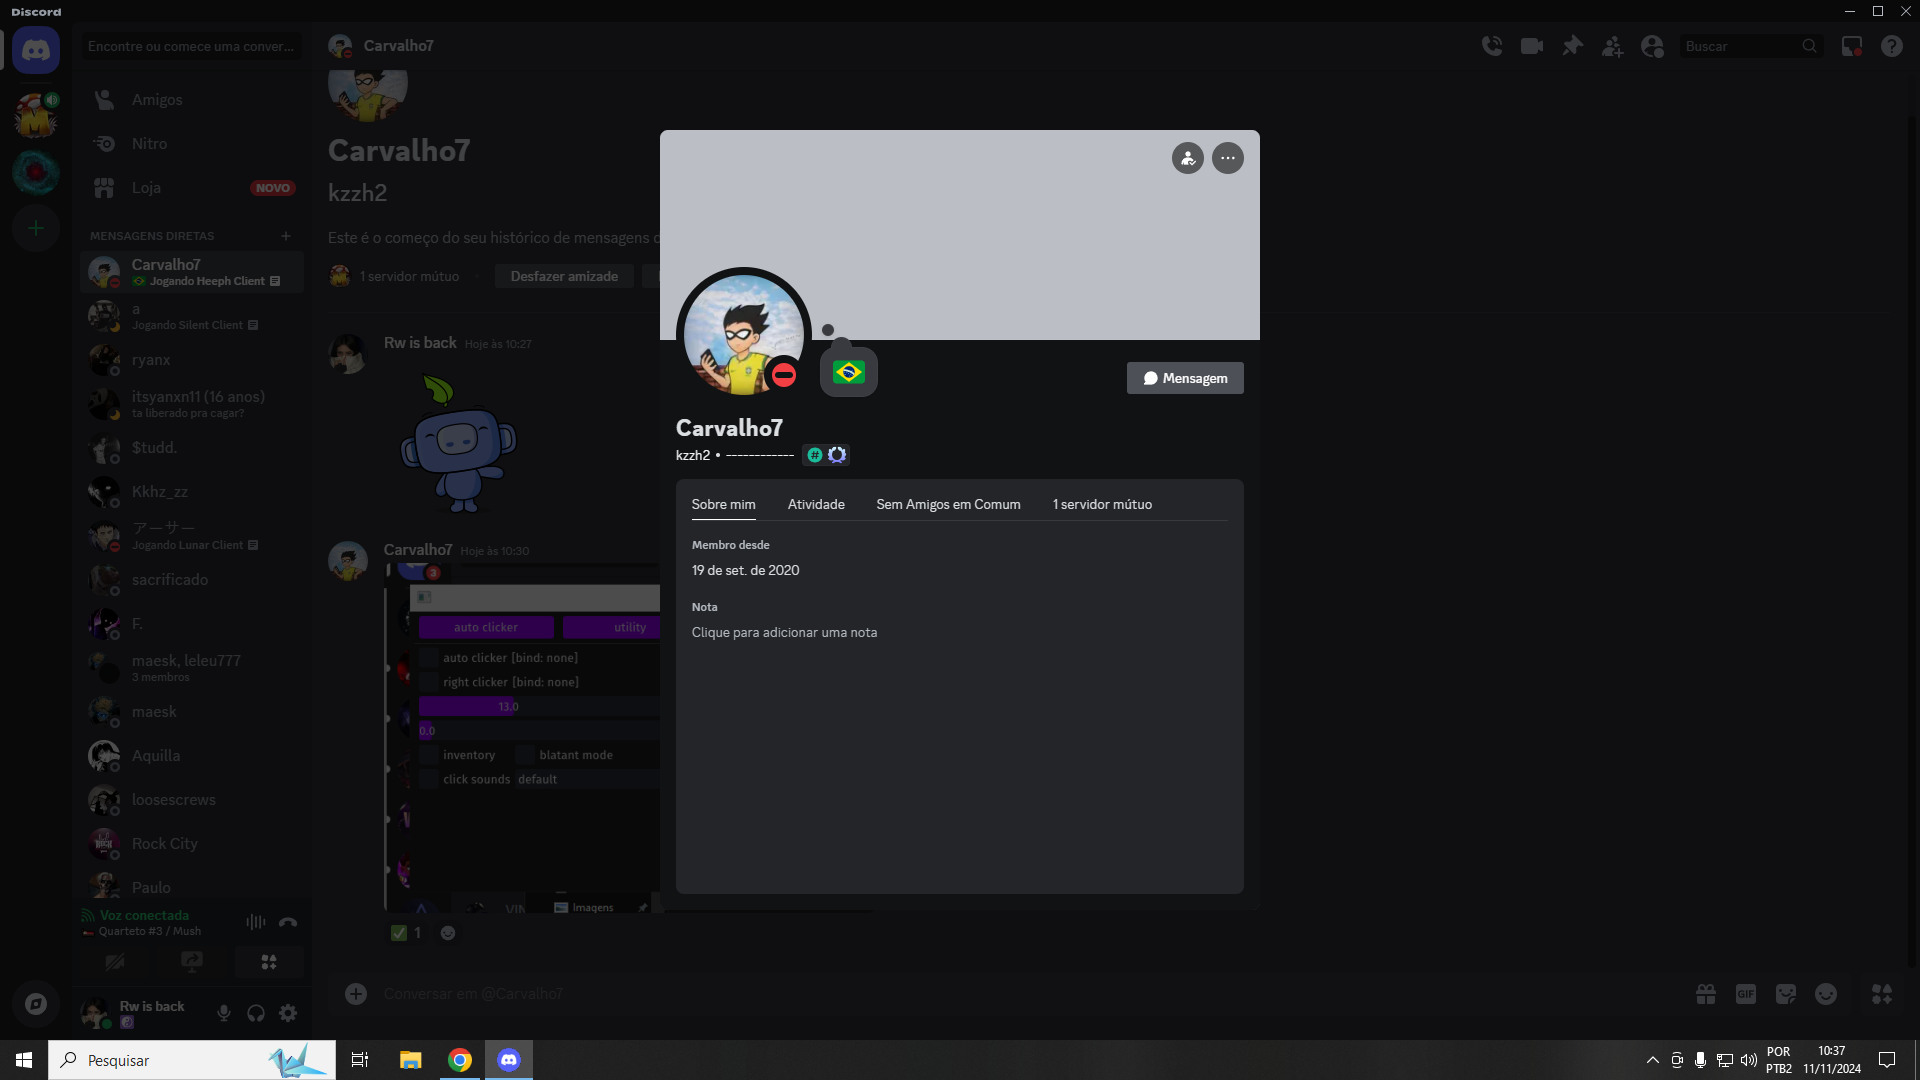Open the Loja shop page
The image size is (1920, 1080).
click(x=192, y=188)
